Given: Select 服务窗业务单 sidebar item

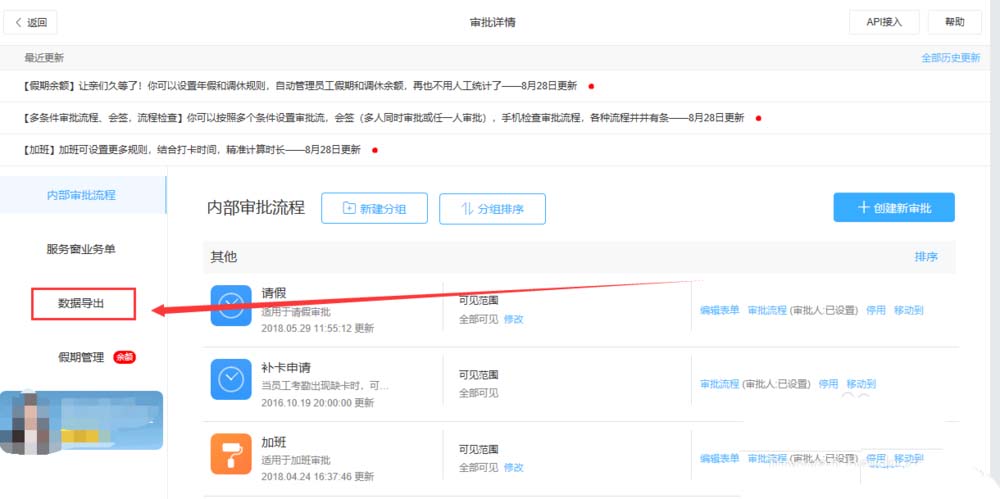Looking at the screenshot, I should tap(87, 249).
